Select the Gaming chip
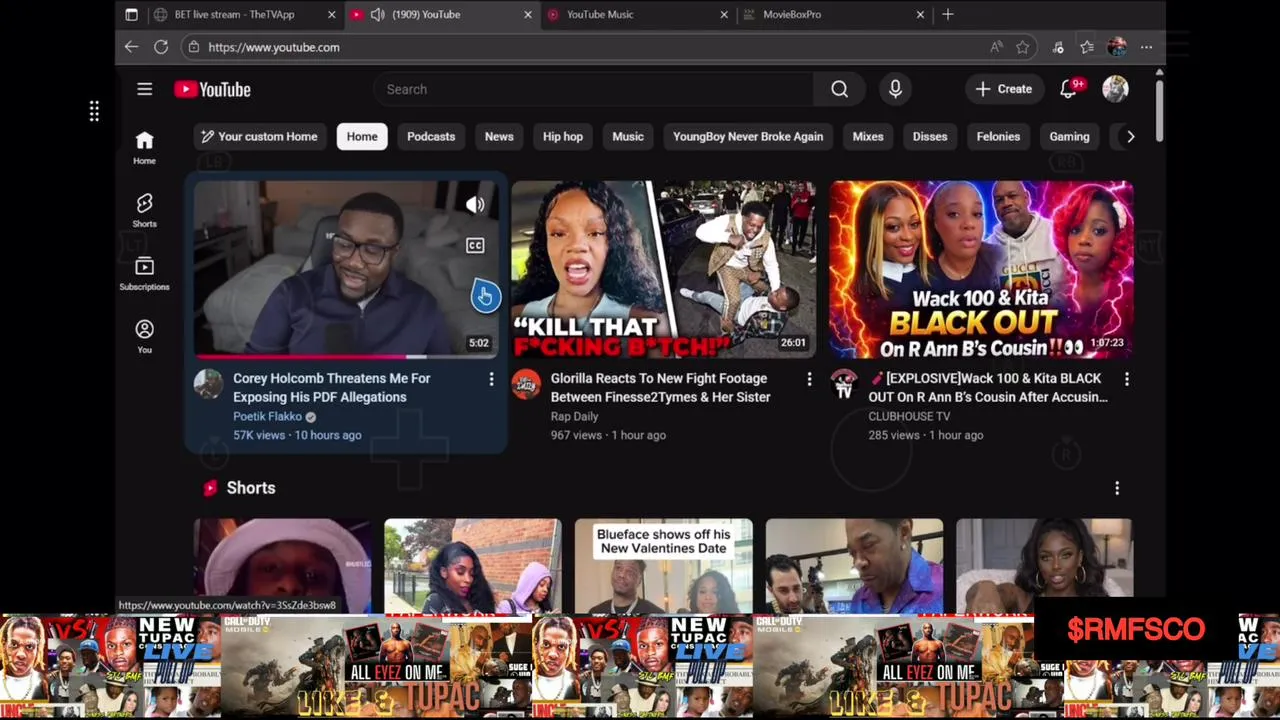 click(1069, 137)
